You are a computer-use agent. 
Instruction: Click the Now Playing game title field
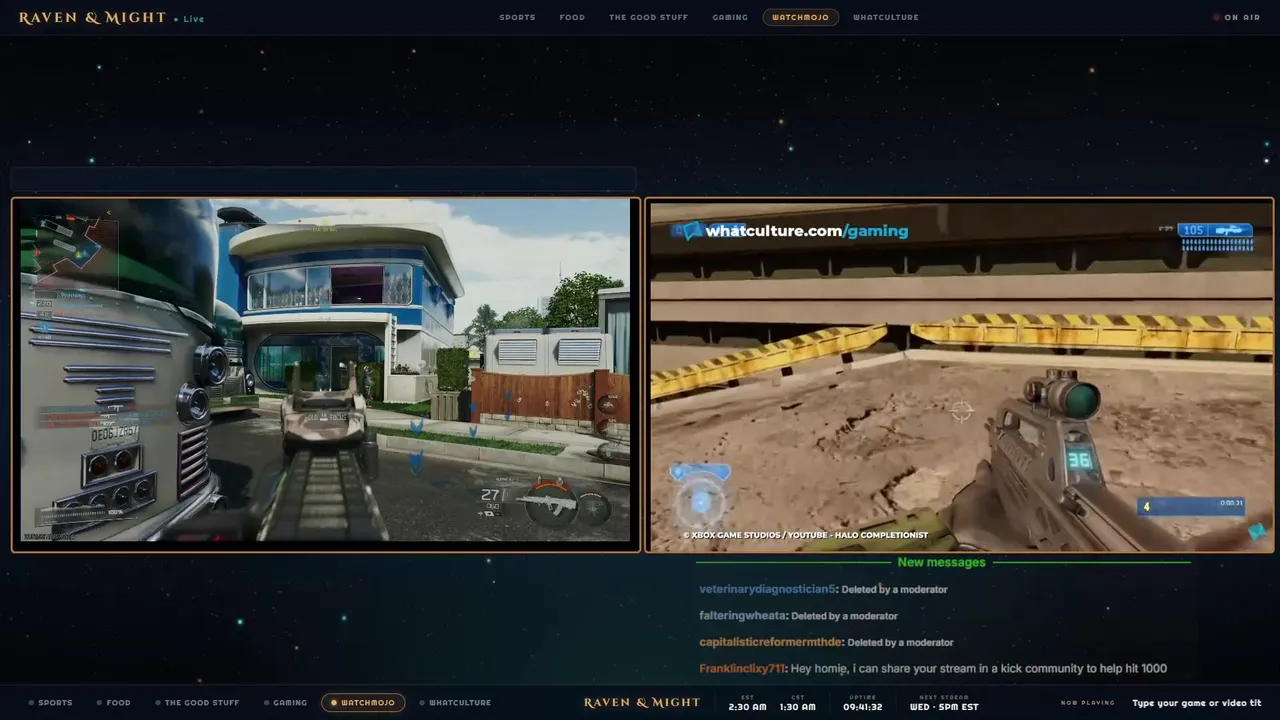tap(1196, 703)
